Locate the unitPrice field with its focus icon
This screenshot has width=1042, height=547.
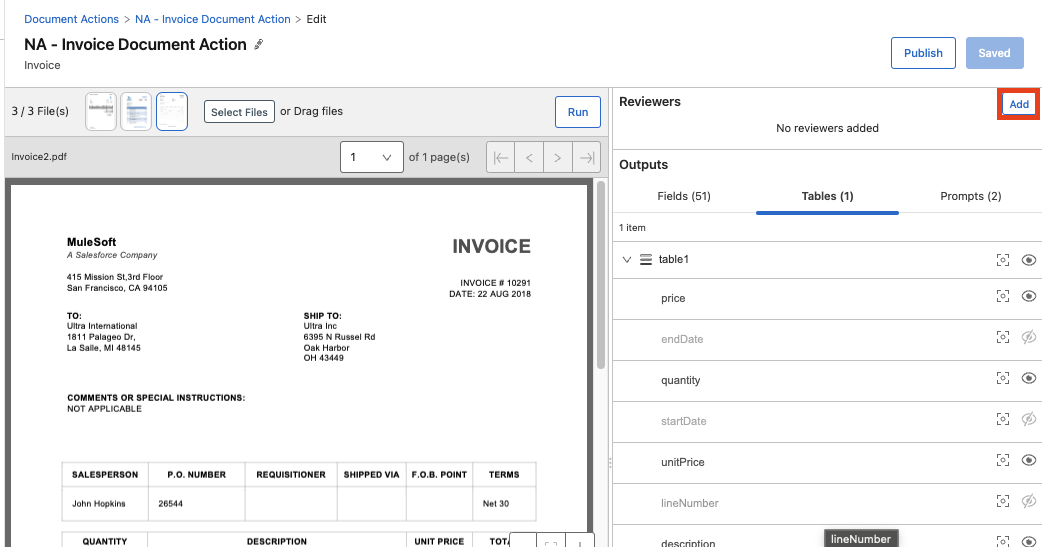pos(1003,460)
